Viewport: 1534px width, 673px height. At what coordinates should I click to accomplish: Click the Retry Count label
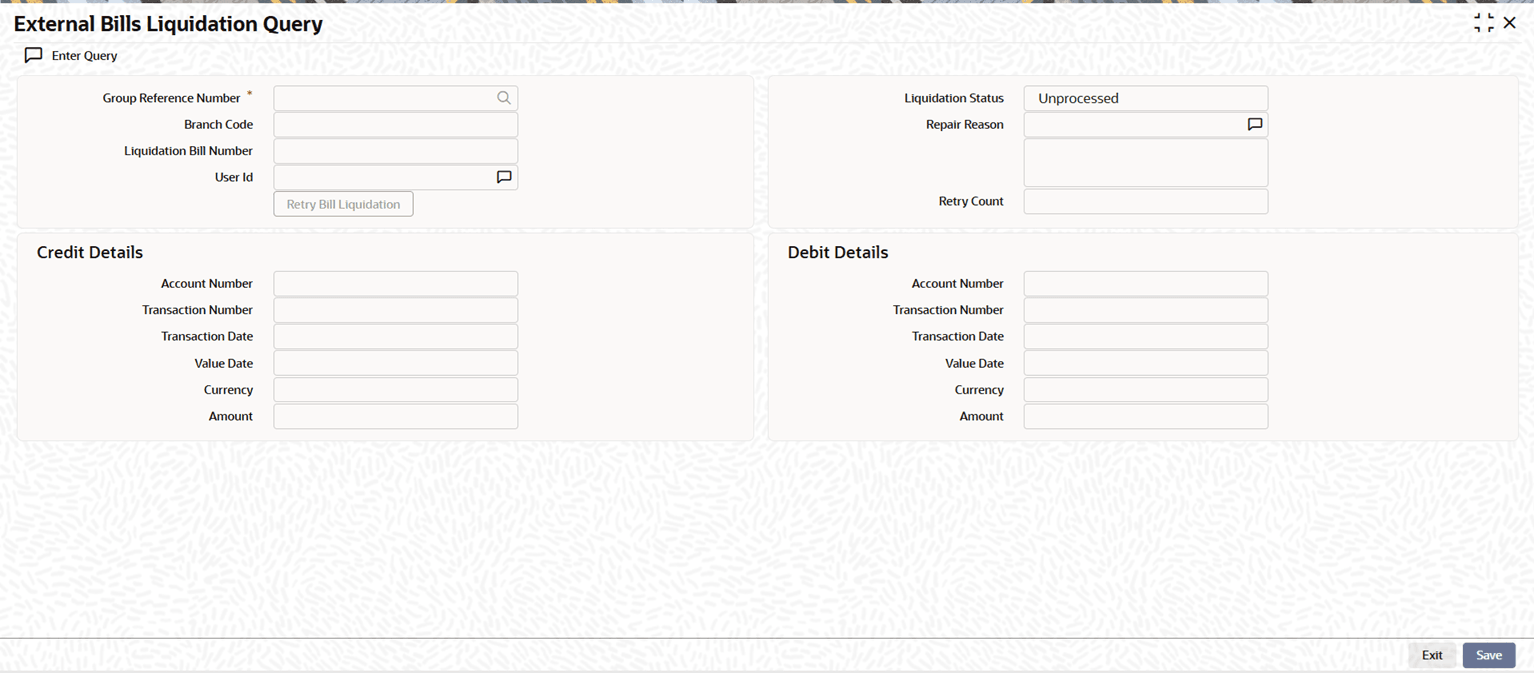coord(971,201)
